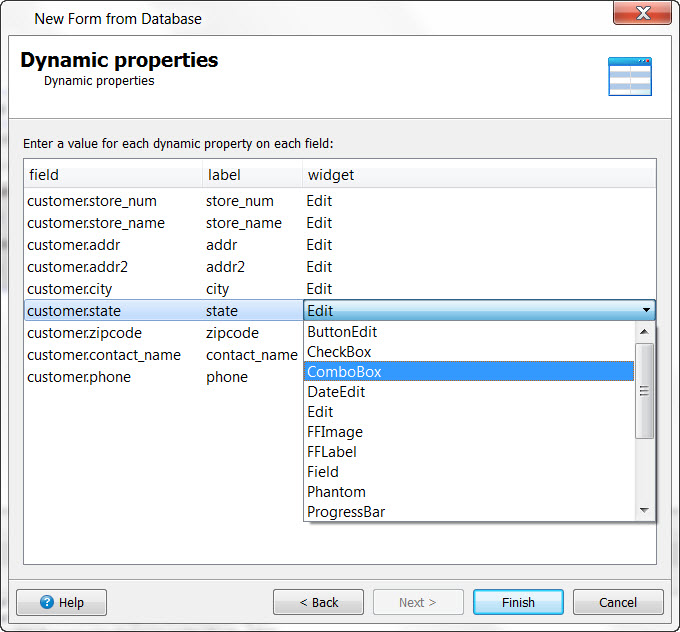Choose FFImage from the dropdown list

pyautogui.click(x=335, y=431)
